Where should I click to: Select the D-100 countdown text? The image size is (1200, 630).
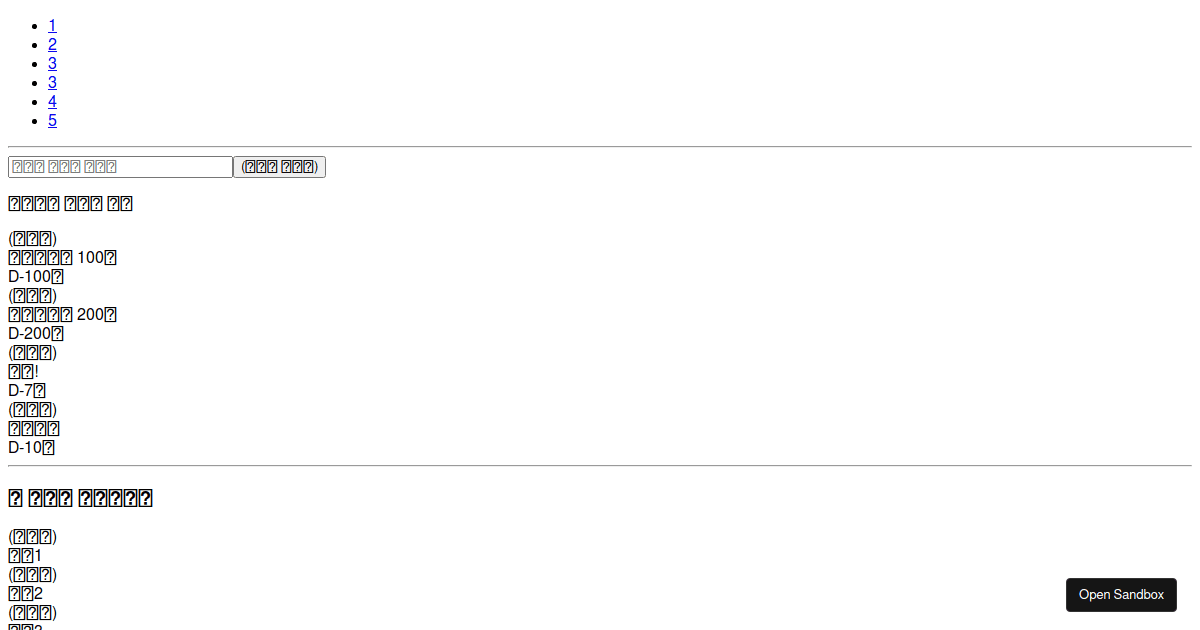pyautogui.click(x=36, y=277)
